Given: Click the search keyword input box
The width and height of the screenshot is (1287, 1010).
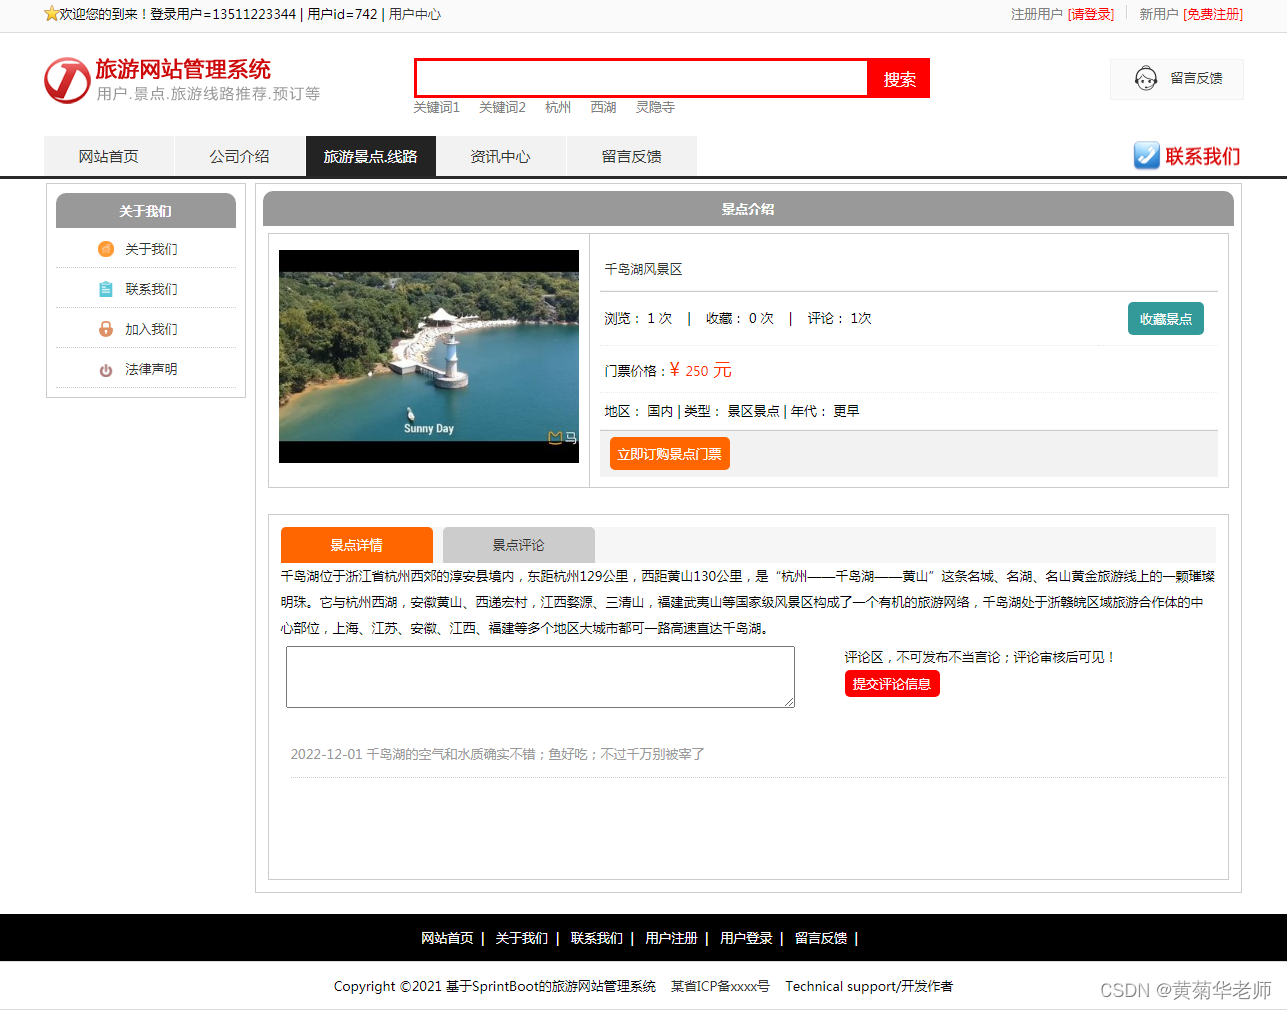Looking at the screenshot, I should click(x=642, y=78).
